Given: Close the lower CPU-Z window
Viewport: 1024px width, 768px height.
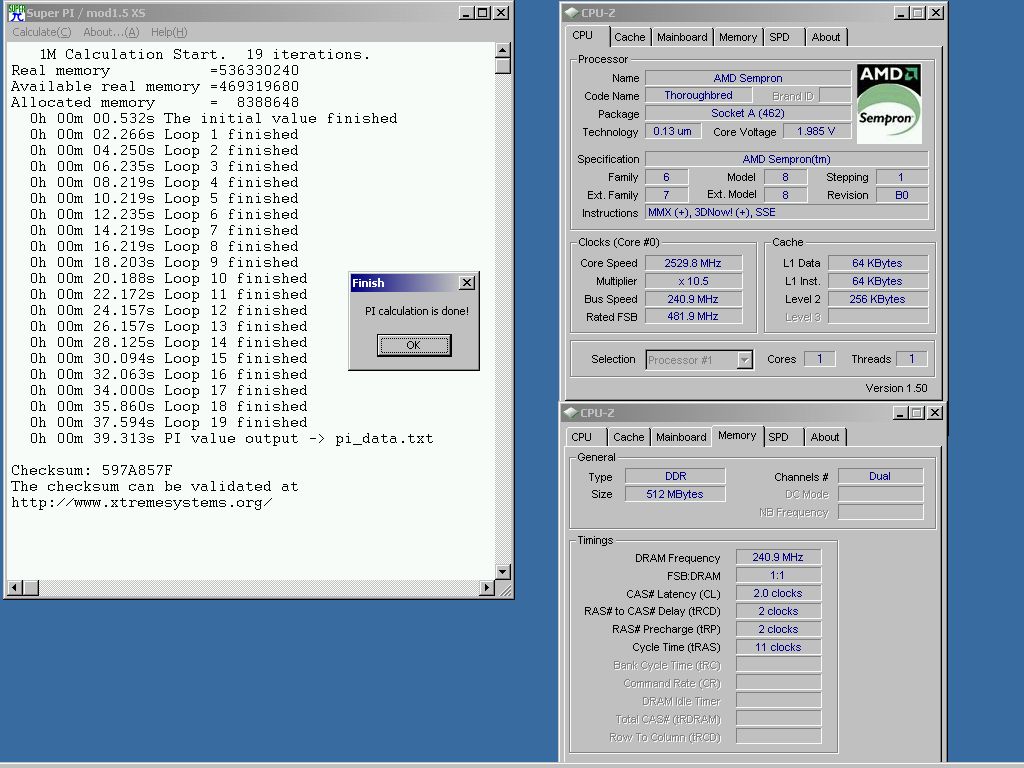Looking at the screenshot, I should pos(935,413).
